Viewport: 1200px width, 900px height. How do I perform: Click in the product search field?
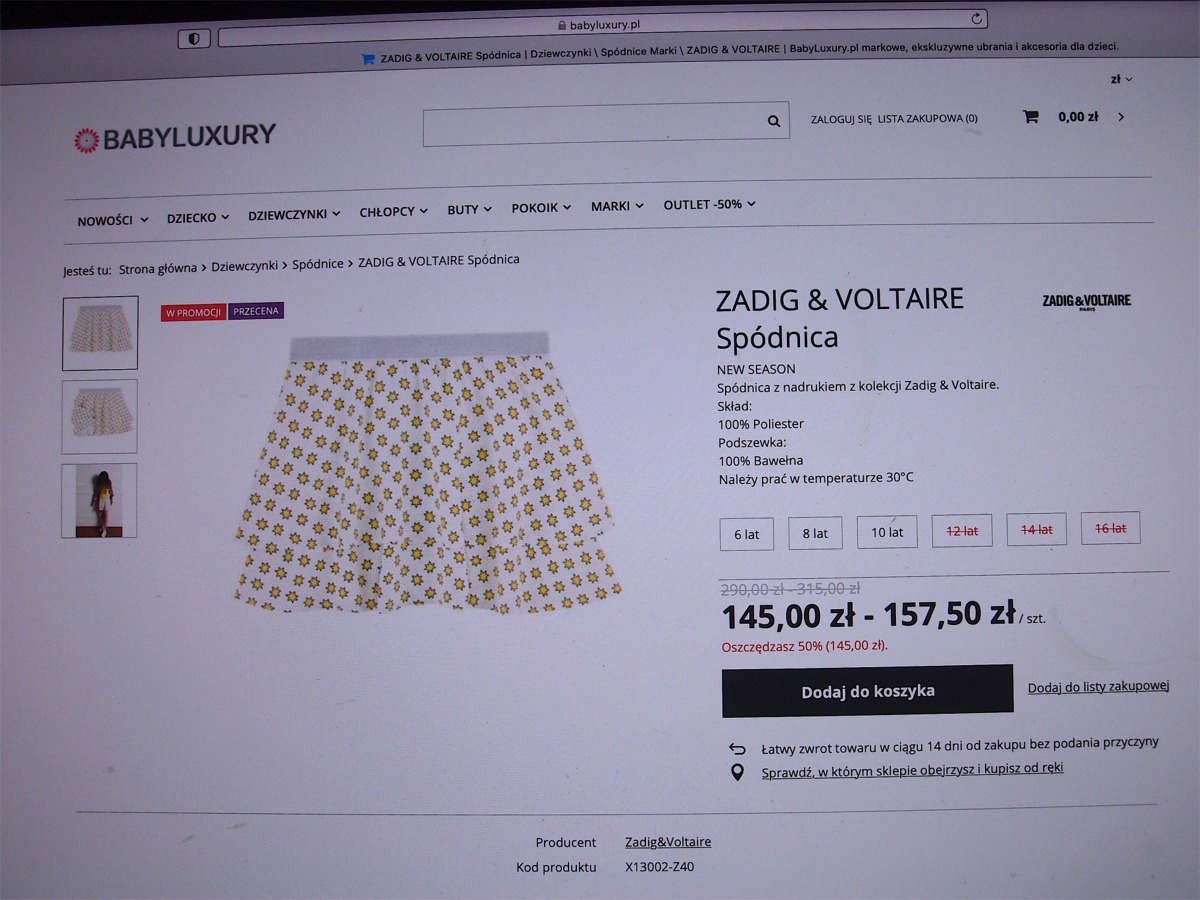592,123
